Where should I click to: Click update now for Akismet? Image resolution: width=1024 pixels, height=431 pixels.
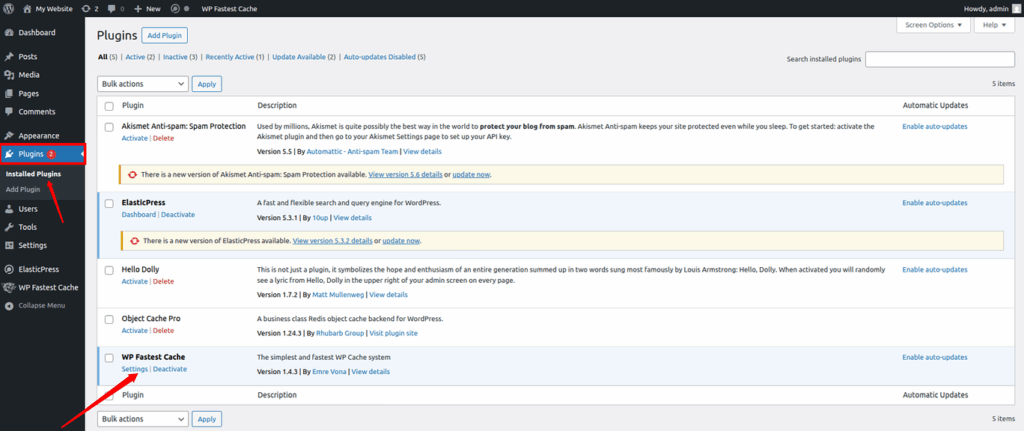(471, 175)
